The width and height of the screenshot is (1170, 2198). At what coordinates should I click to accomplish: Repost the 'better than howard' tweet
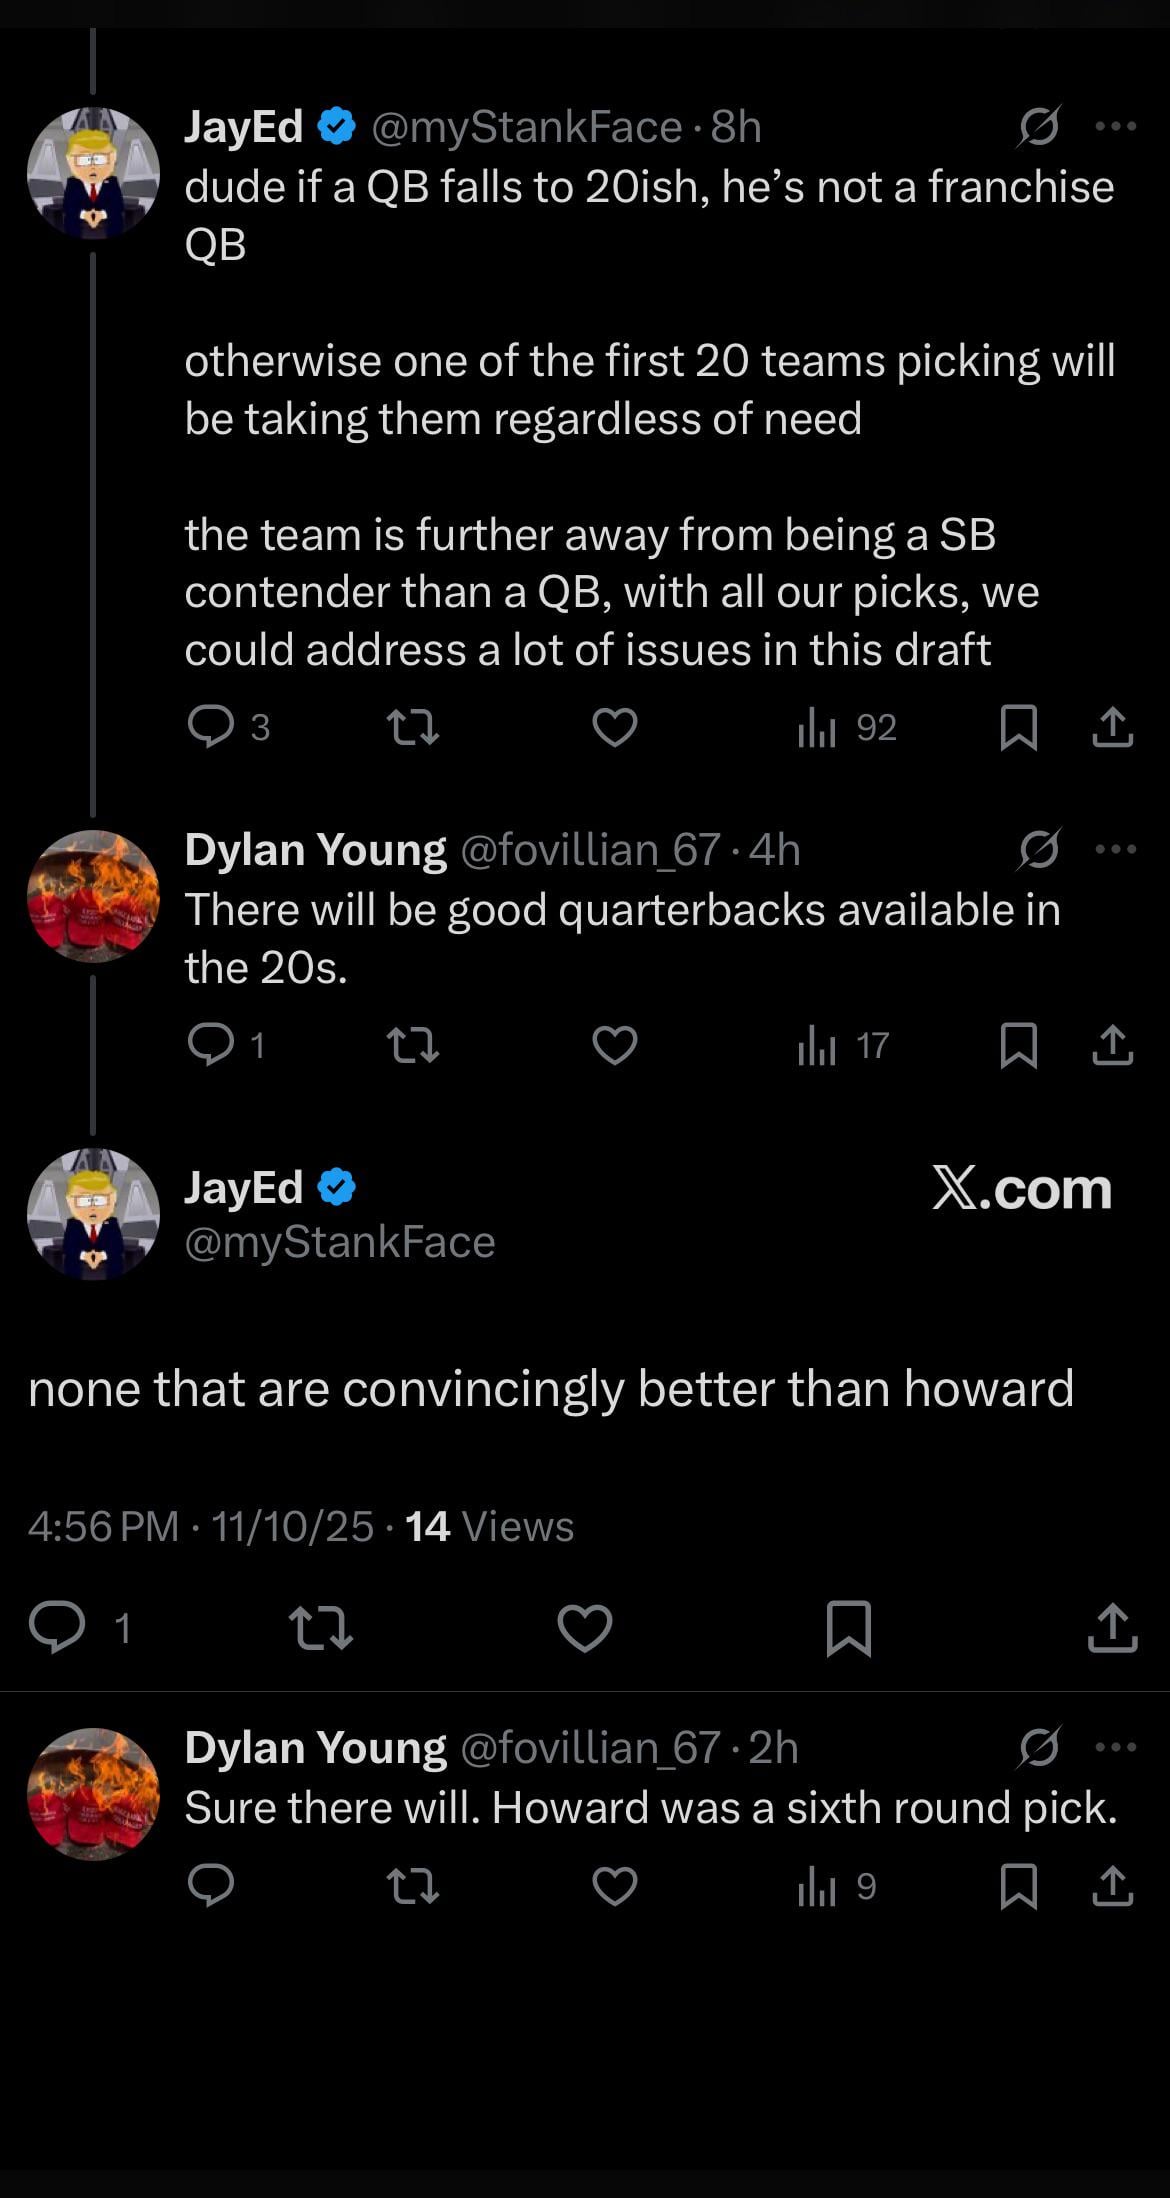(320, 1627)
